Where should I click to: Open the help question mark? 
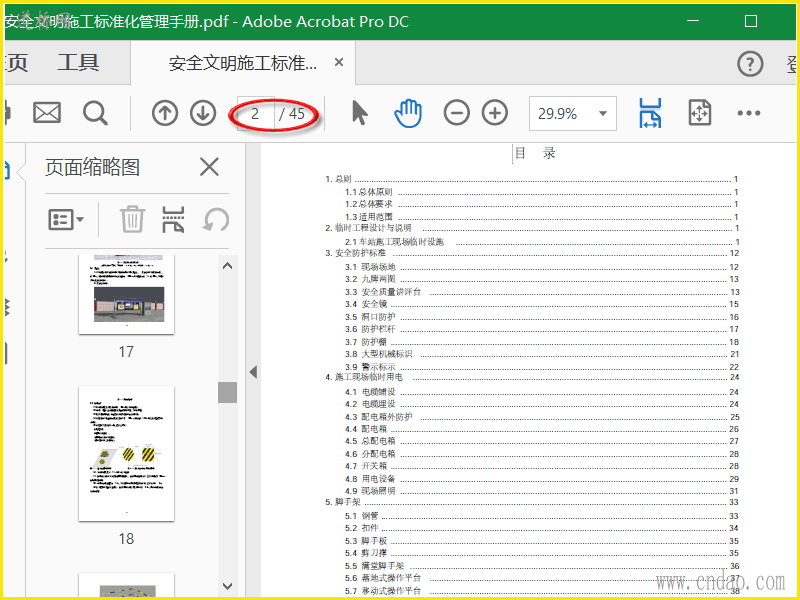[x=750, y=64]
